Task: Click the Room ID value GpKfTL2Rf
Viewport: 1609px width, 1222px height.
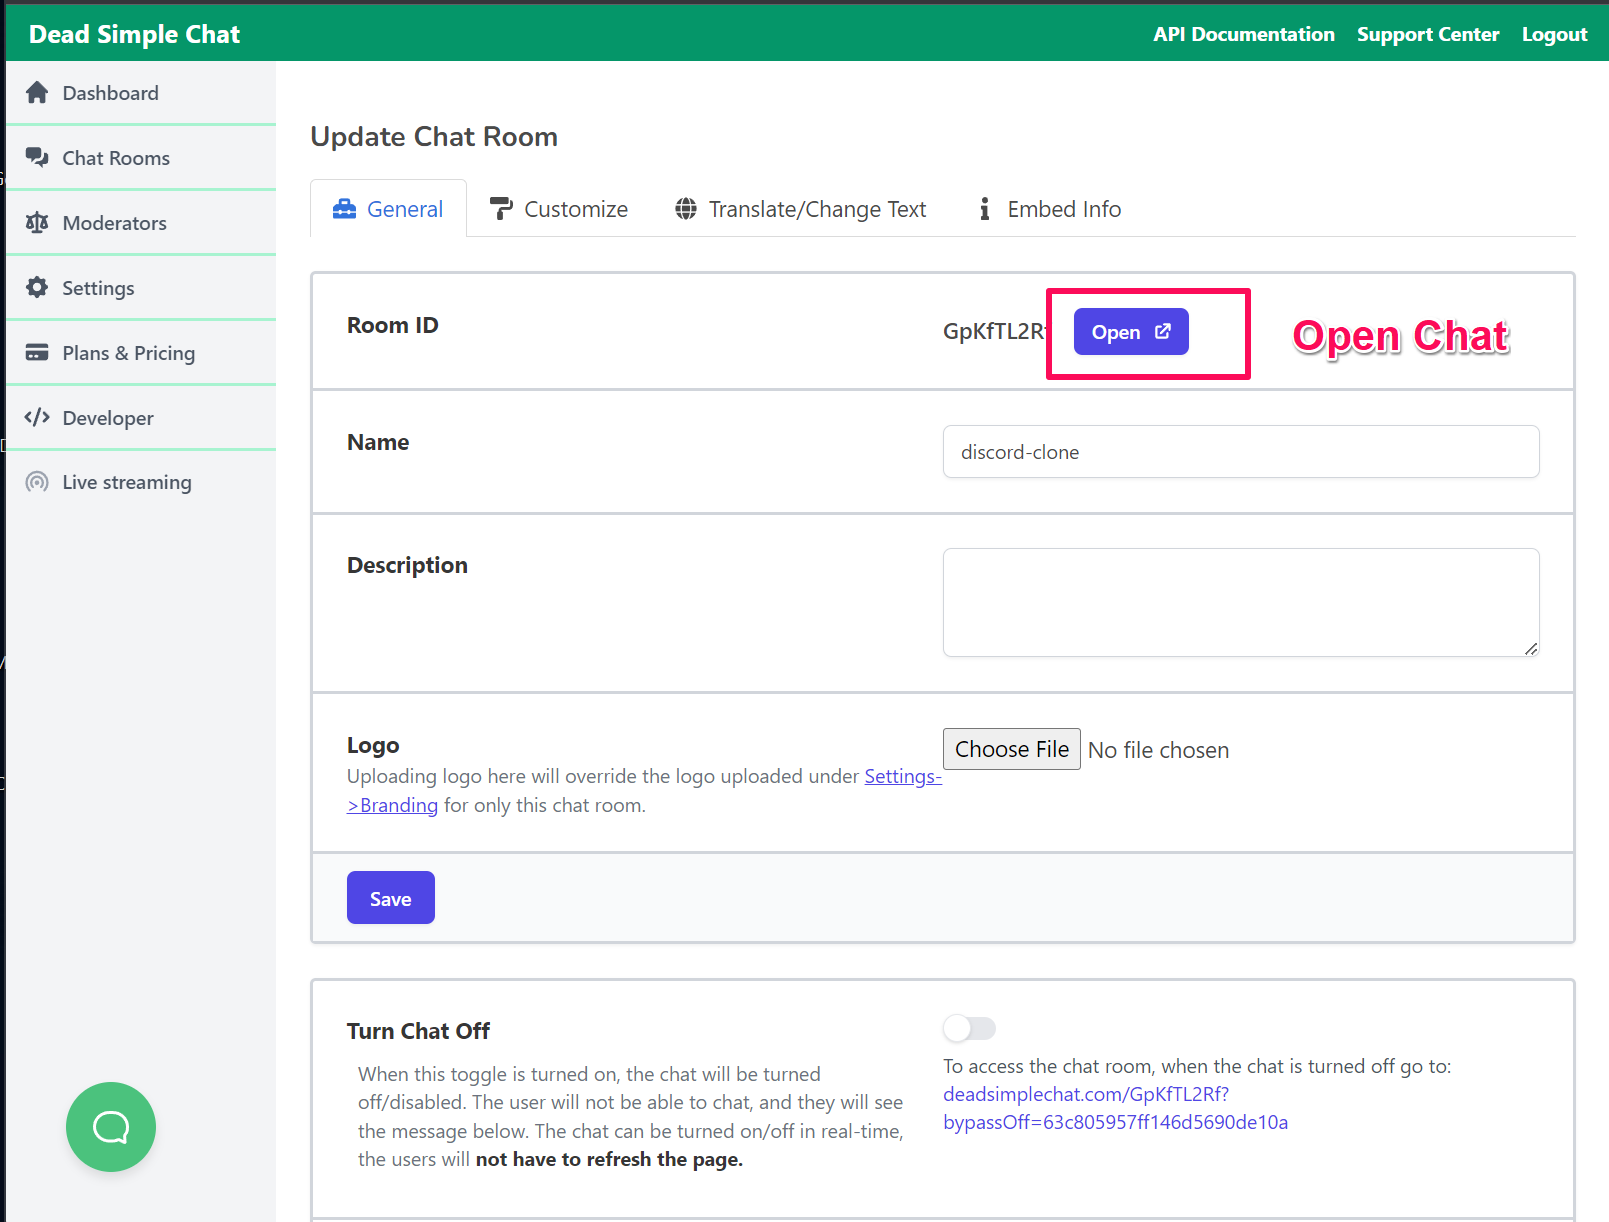Action: tap(993, 332)
